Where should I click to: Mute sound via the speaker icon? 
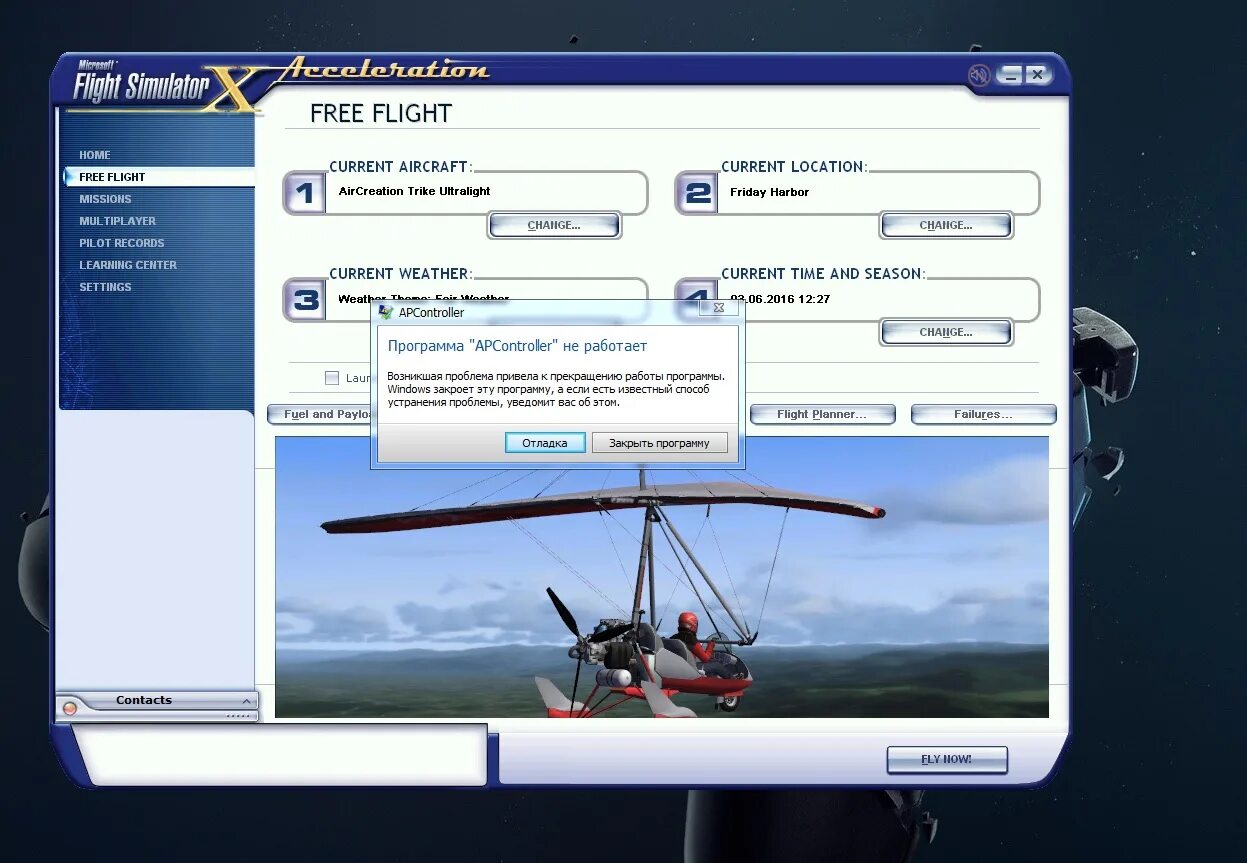pyautogui.click(x=979, y=75)
